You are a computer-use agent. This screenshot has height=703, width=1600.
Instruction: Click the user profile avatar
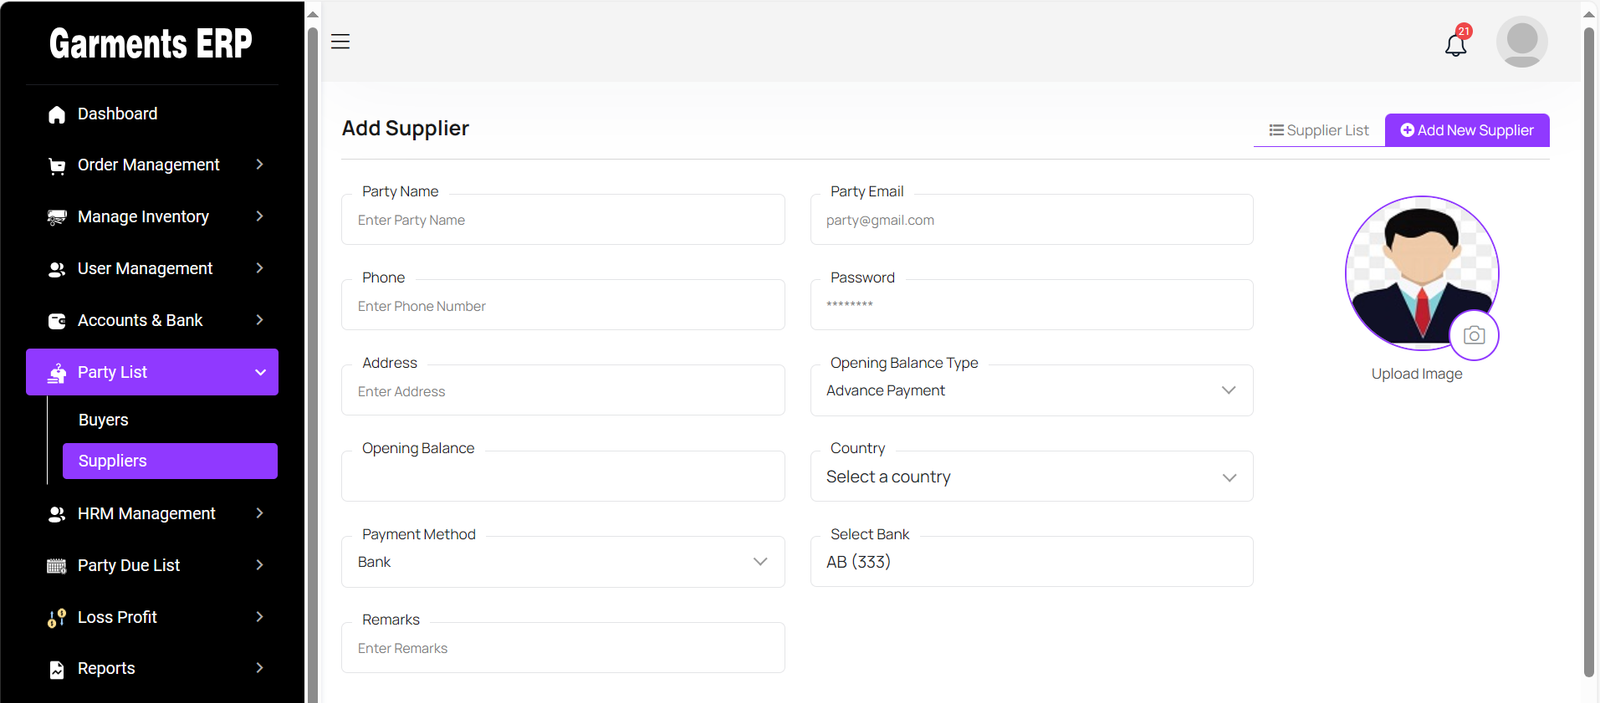click(1521, 42)
